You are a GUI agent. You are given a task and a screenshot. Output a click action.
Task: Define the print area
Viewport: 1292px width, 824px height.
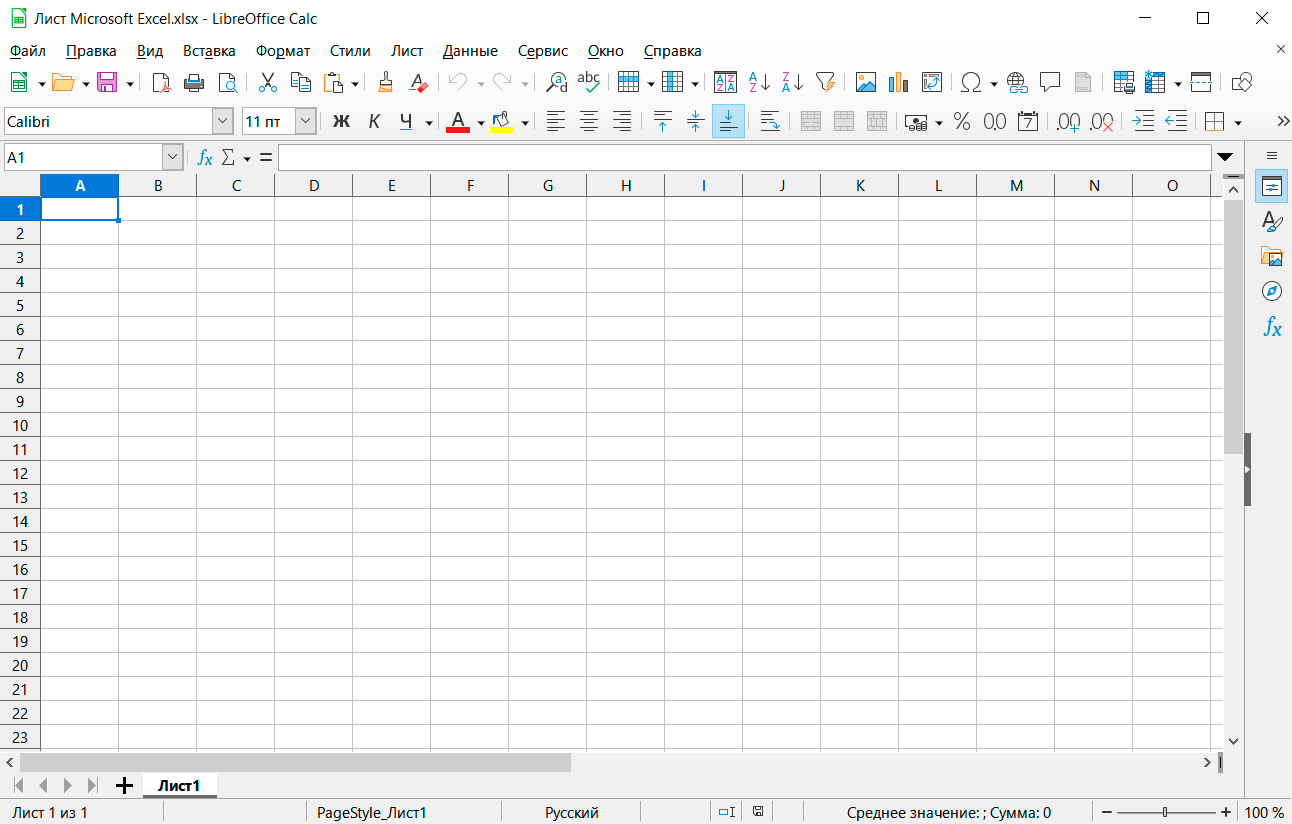tap(1123, 83)
